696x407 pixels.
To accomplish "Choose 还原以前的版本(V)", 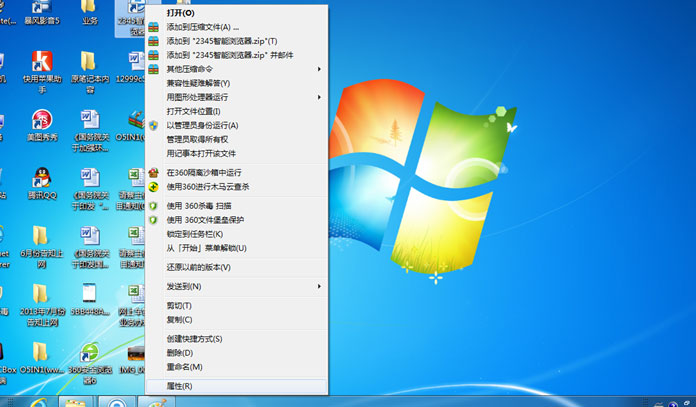I will click(x=237, y=267).
